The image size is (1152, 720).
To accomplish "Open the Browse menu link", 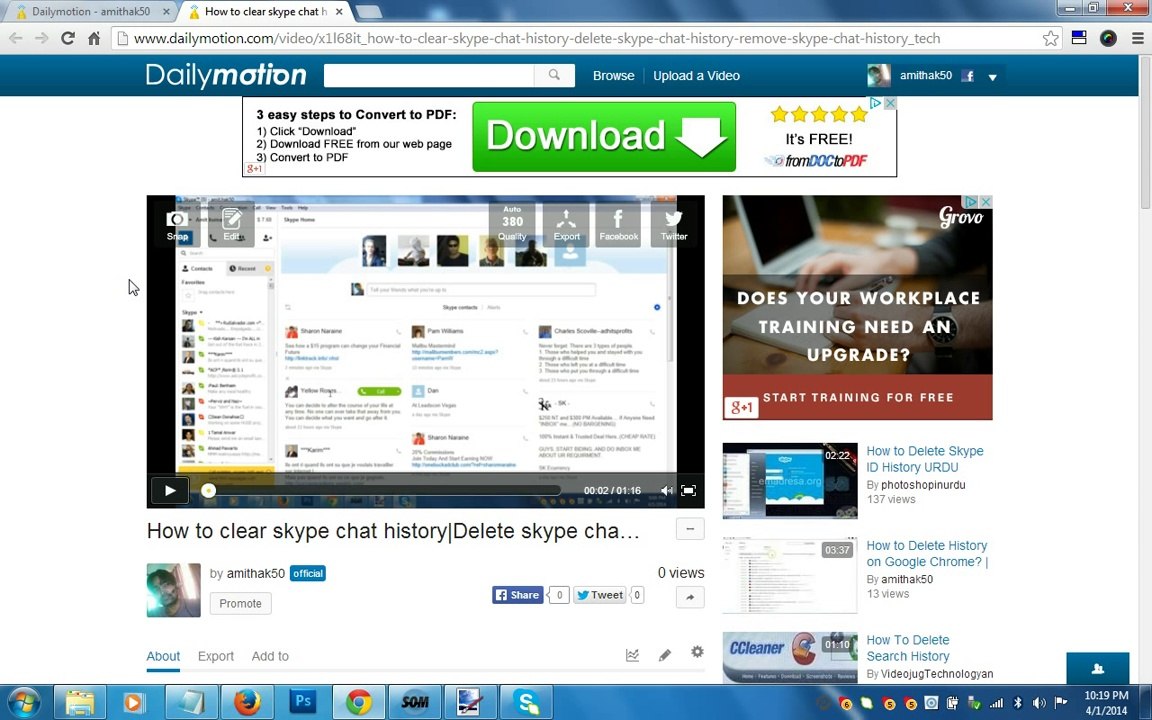I will click(613, 76).
